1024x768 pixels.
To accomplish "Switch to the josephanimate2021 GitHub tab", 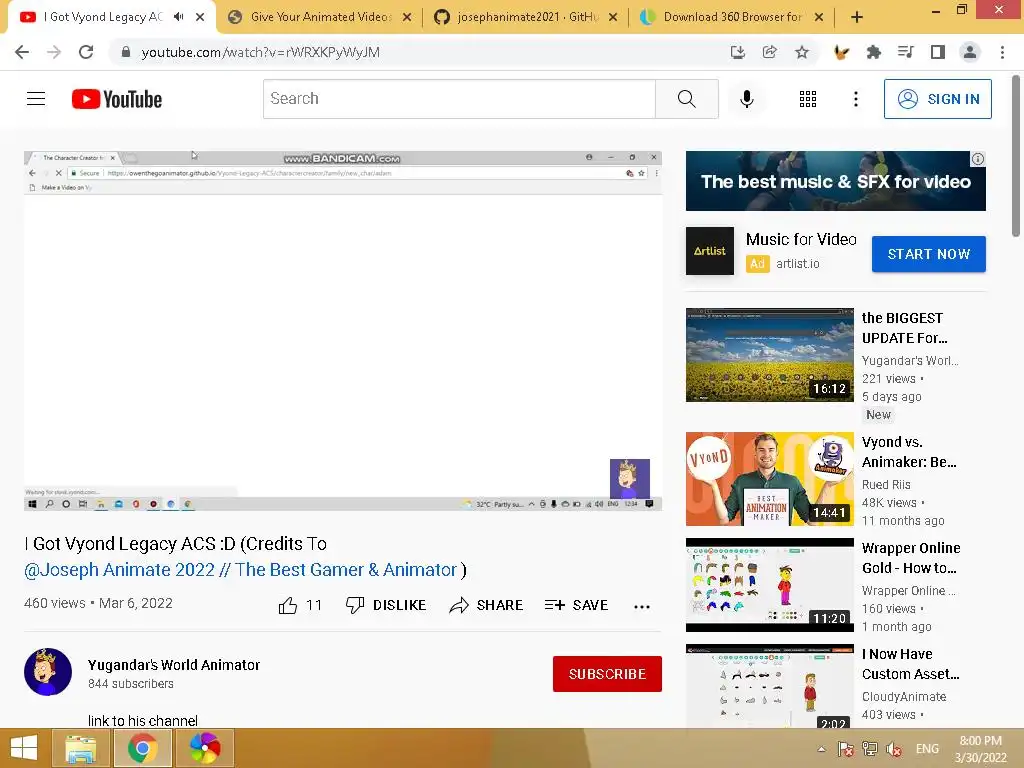I will coord(526,17).
